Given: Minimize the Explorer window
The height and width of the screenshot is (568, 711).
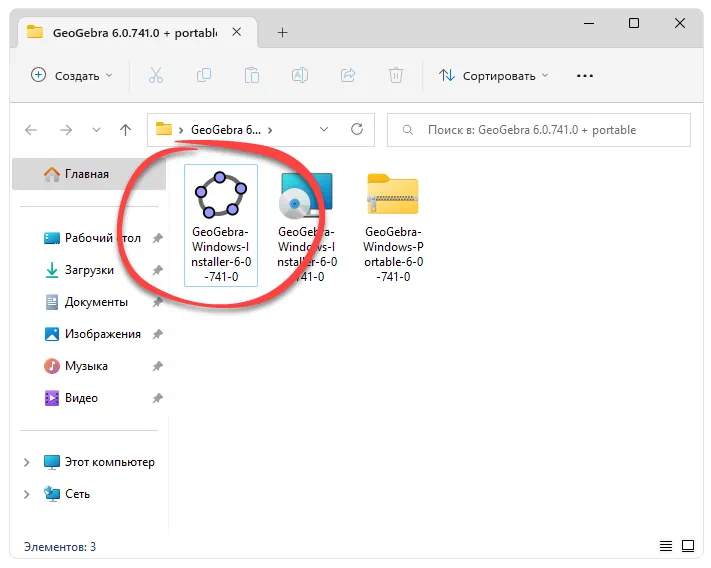Looking at the screenshot, I should pyautogui.click(x=589, y=23).
